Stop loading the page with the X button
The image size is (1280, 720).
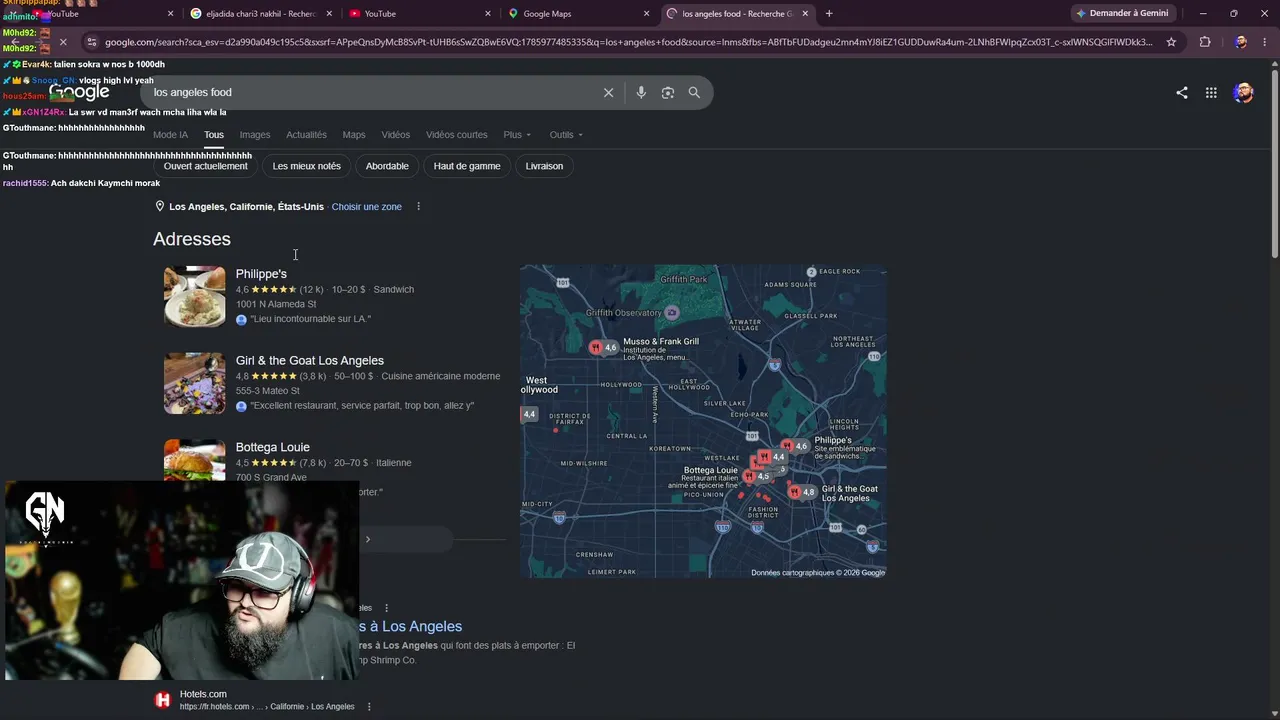(63, 42)
